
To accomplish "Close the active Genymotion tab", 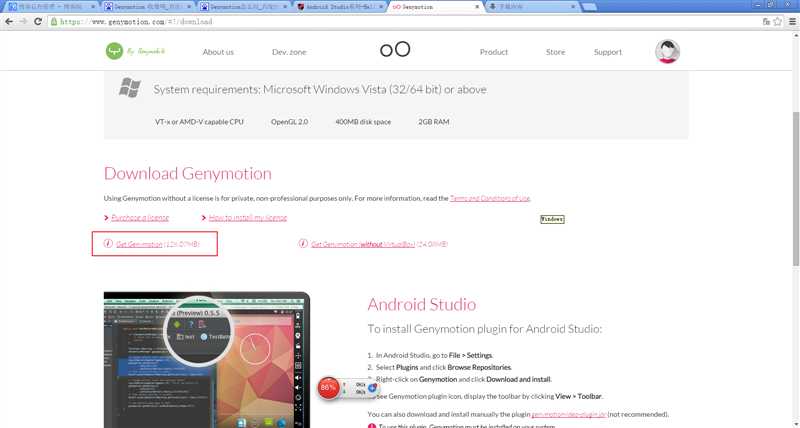I will pos(477,7).
